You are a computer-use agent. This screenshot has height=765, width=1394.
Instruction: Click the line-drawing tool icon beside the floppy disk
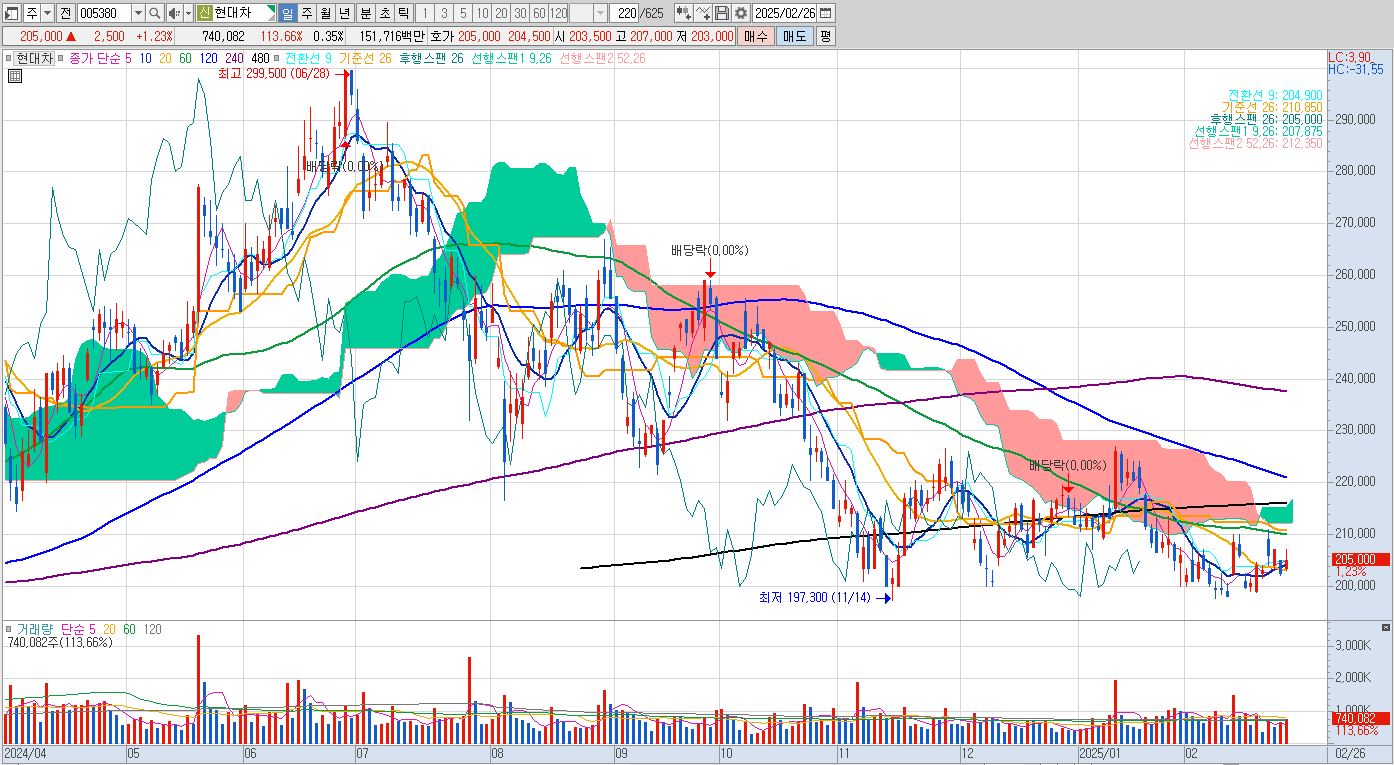pyautogui.click(x=702, y=13)
